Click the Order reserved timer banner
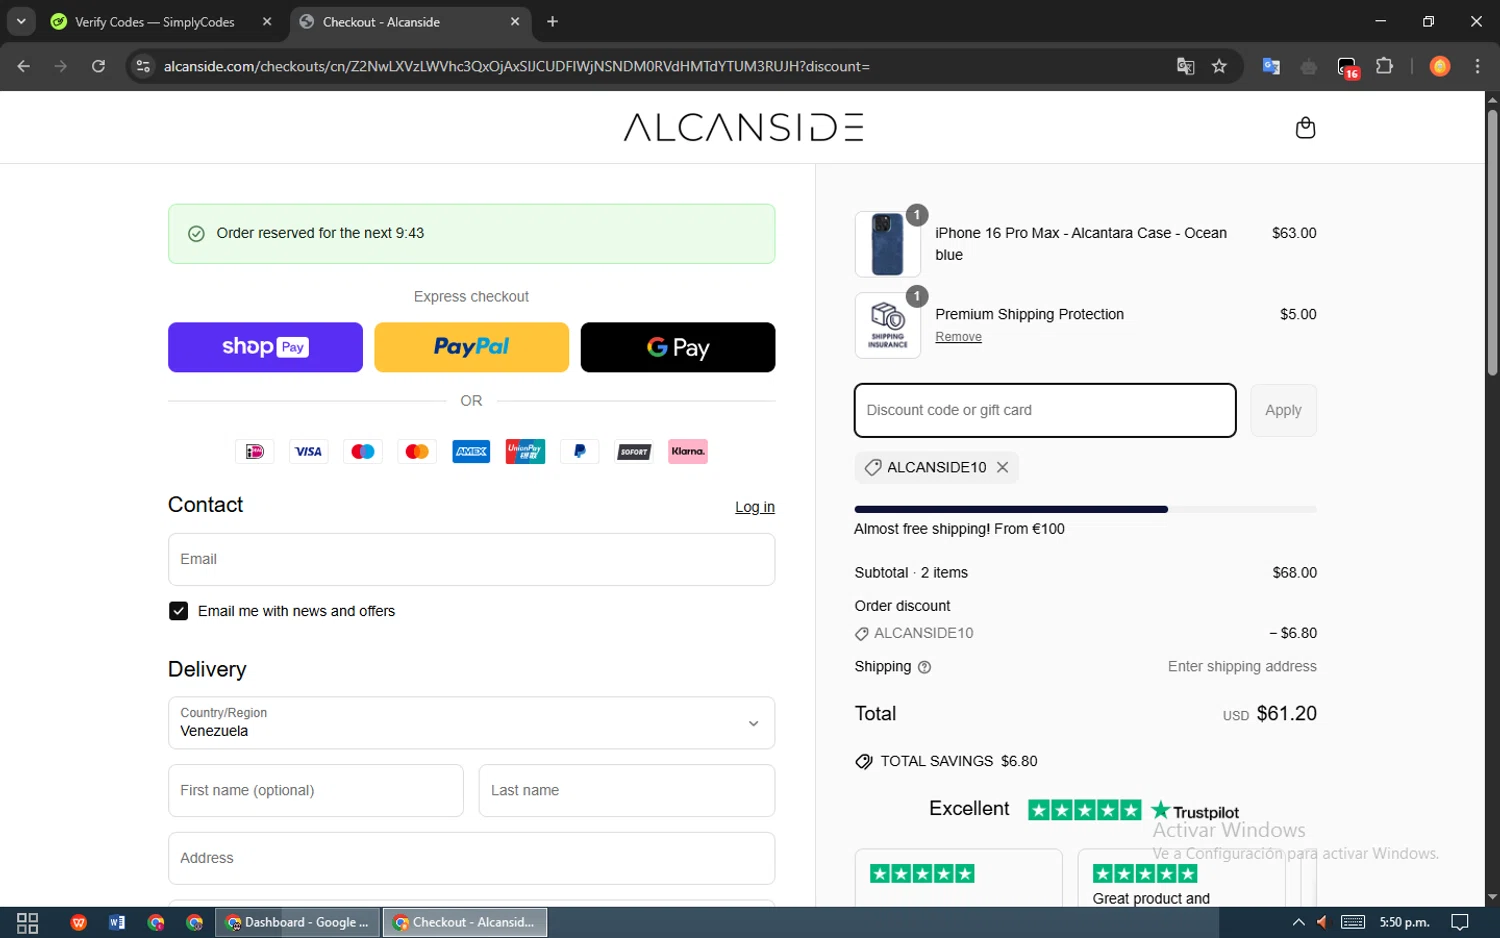Screen dimensions: 1500x938 click(x=471, y=234)
